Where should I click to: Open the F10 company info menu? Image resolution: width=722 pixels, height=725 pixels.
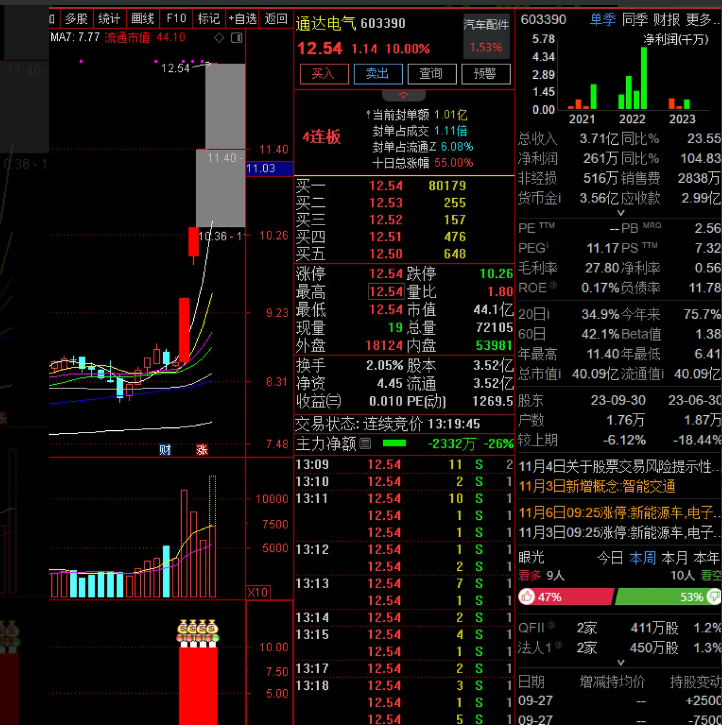(x=176, y=18)
